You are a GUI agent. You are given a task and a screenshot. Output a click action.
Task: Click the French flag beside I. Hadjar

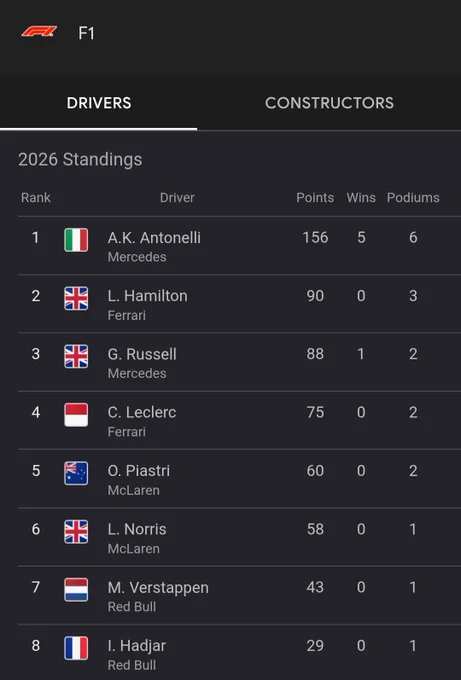(x=76, y=648)
